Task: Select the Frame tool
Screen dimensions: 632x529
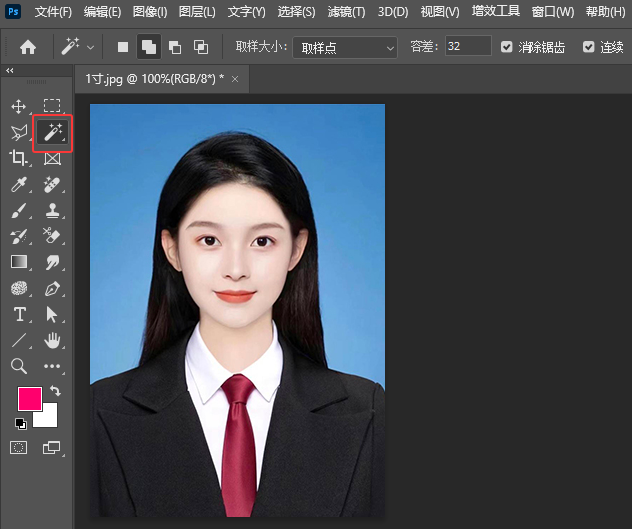Action: 52,159
